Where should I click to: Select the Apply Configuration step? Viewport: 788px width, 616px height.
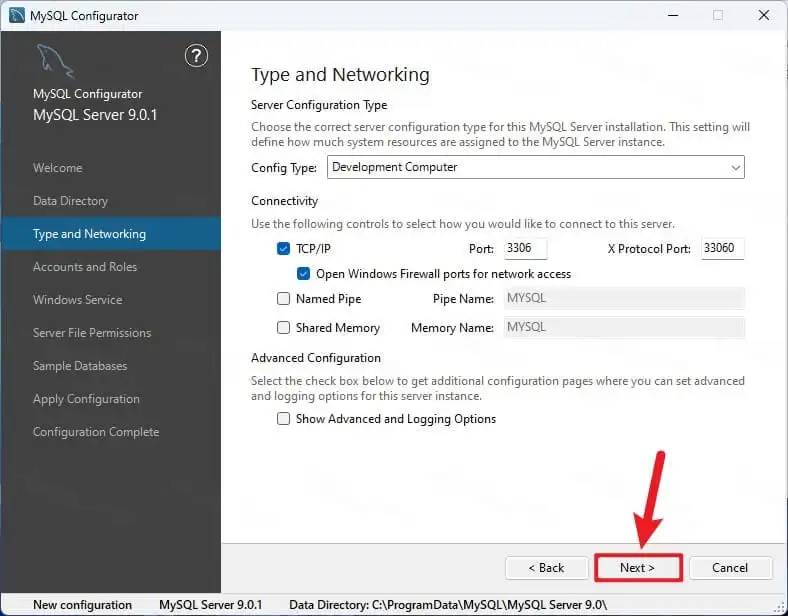[x=86, y=399]
